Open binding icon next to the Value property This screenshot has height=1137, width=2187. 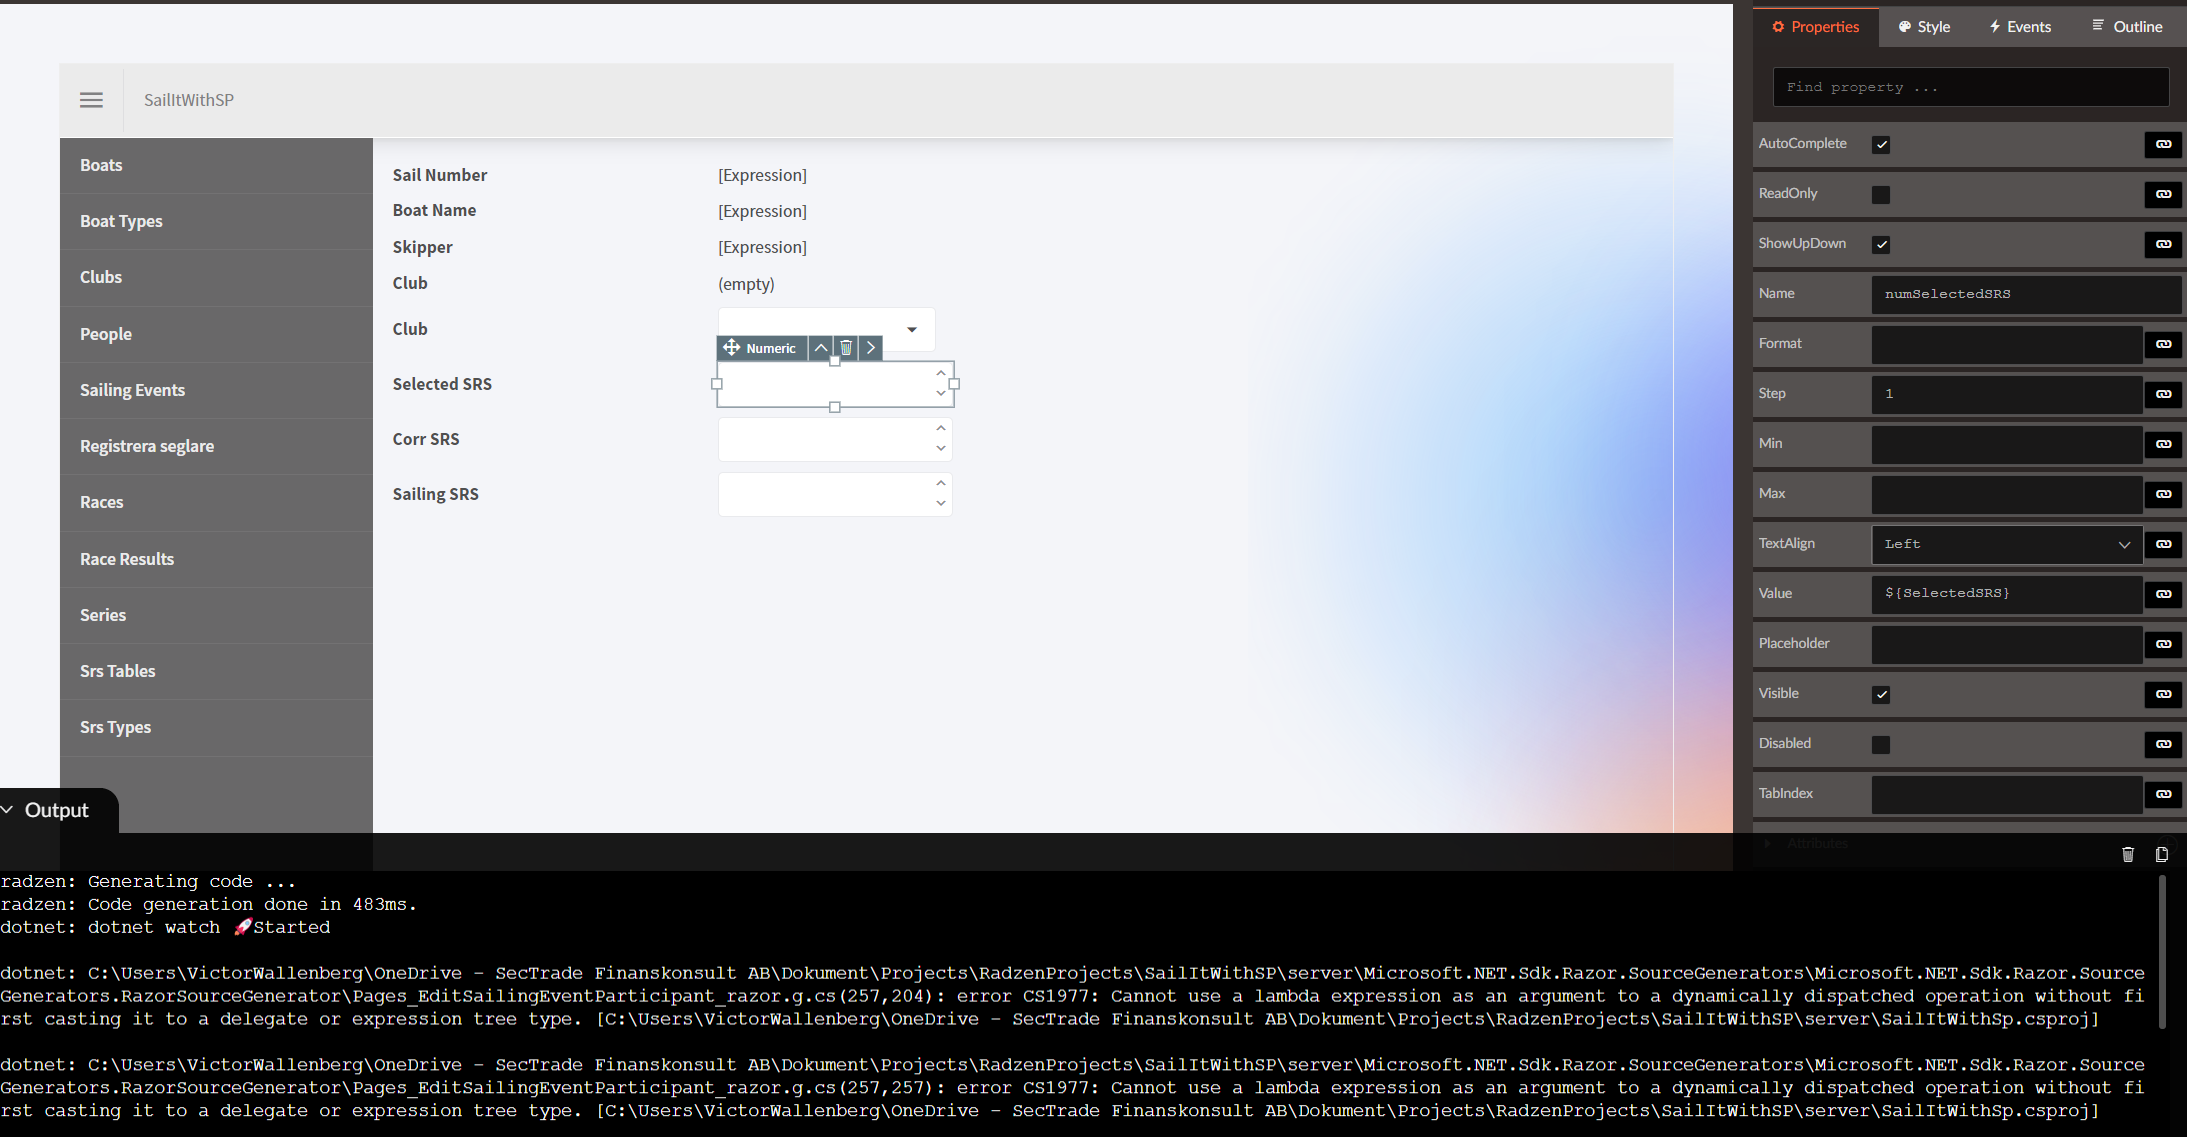pos(2163,594)
